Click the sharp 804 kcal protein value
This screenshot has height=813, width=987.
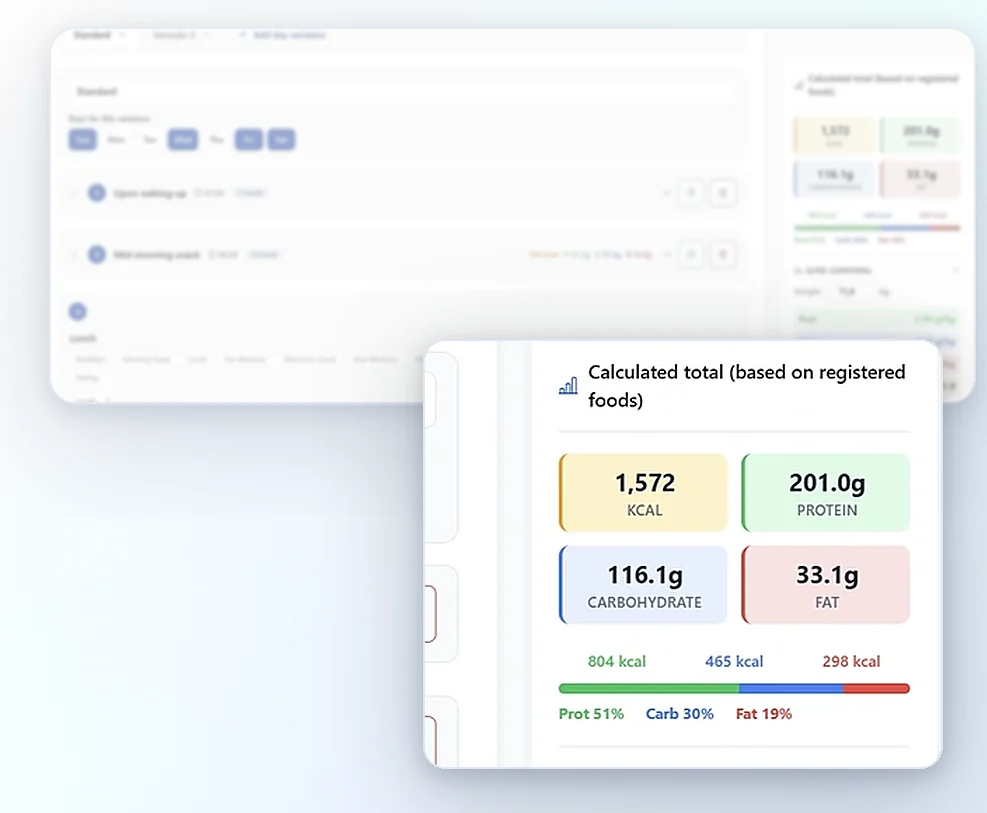[617, 661]
